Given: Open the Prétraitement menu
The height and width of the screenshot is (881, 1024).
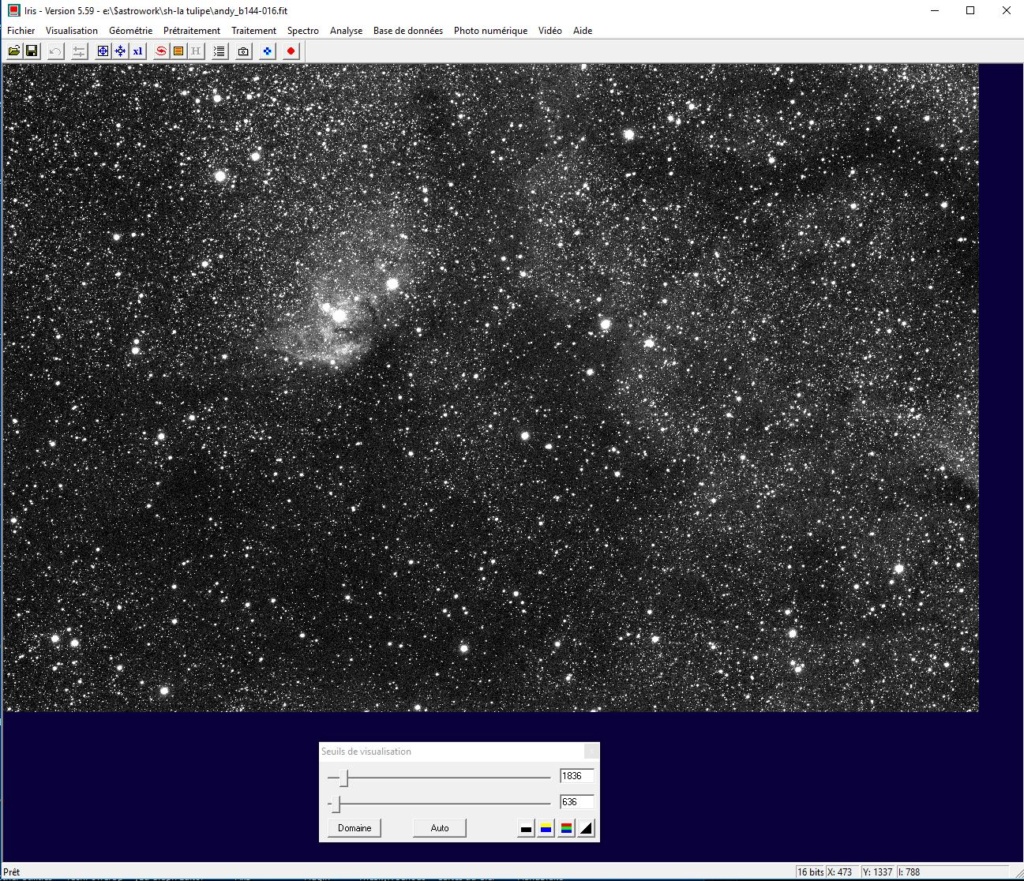Looking at the screenshot, I should pyautogui.click(x=192, y=31).
